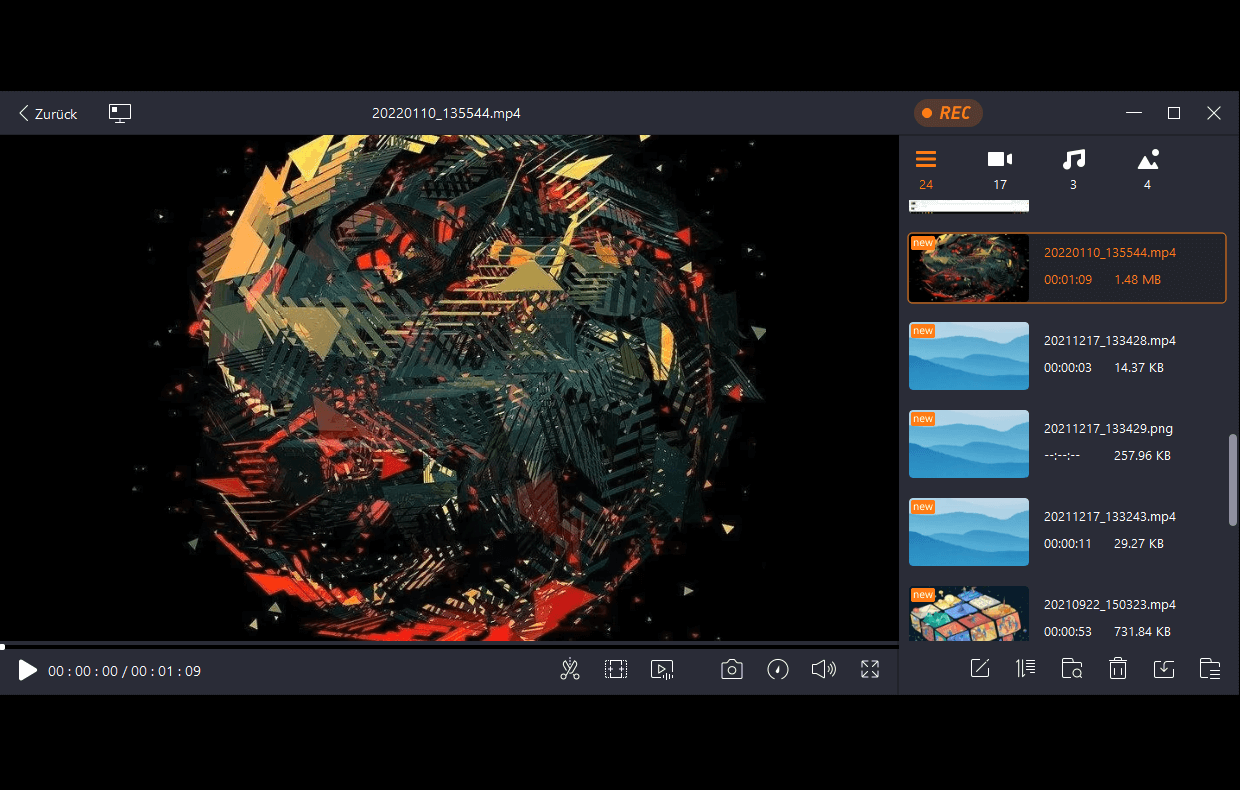
Task: Open the sort order list icon
Action: coord(1025,669)
